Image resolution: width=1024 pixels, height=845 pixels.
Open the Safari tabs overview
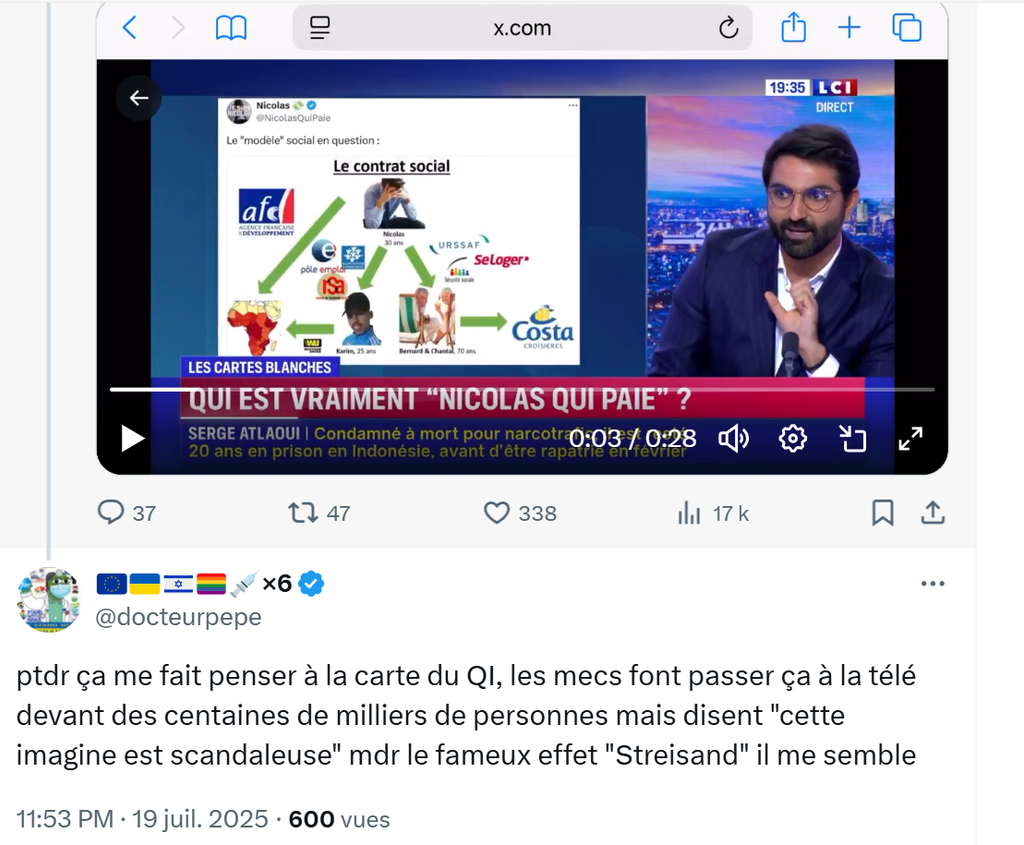click(x=906, y=28)
